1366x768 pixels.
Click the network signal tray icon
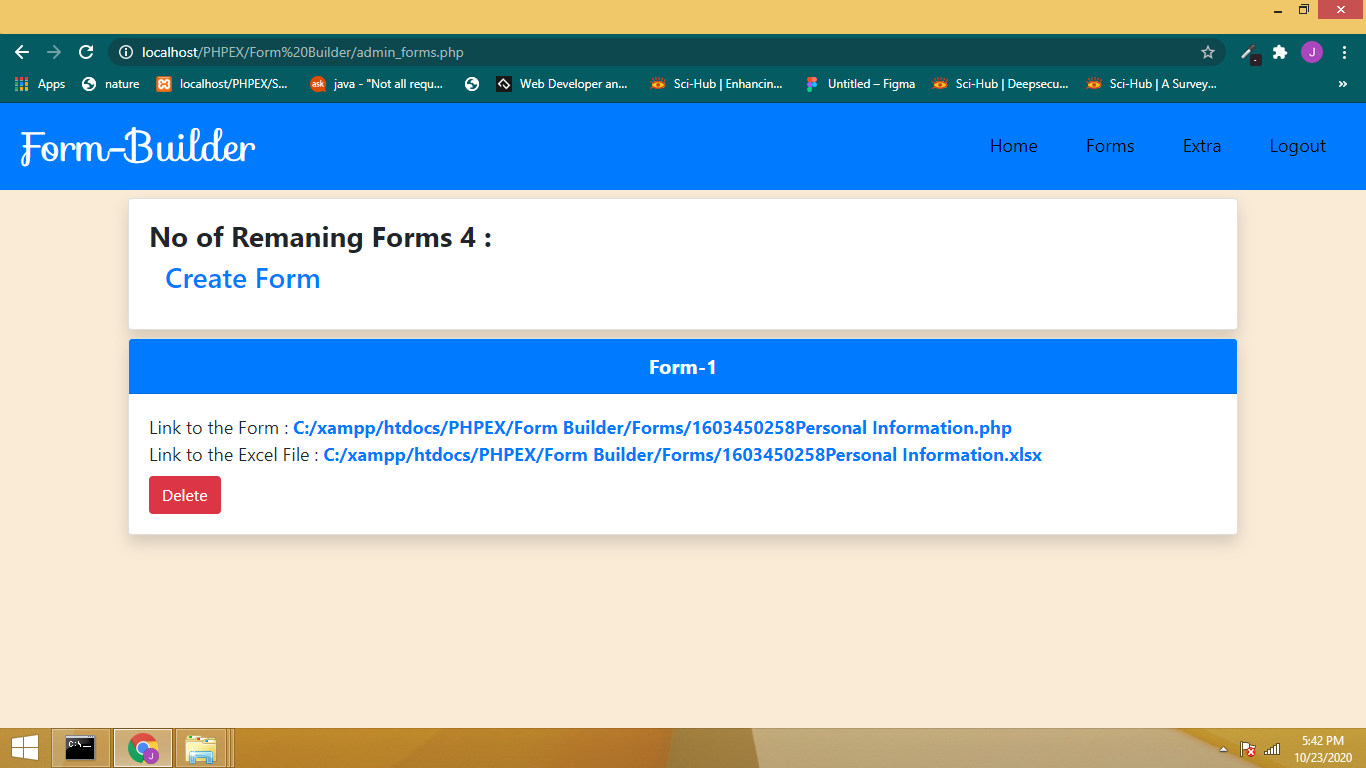pos(1272,749)
